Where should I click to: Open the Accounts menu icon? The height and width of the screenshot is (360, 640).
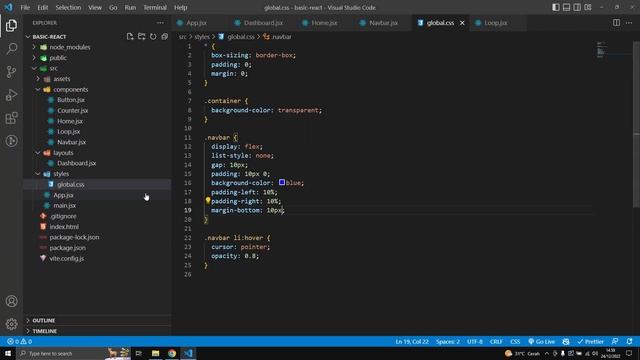click(x=11, y=301)
